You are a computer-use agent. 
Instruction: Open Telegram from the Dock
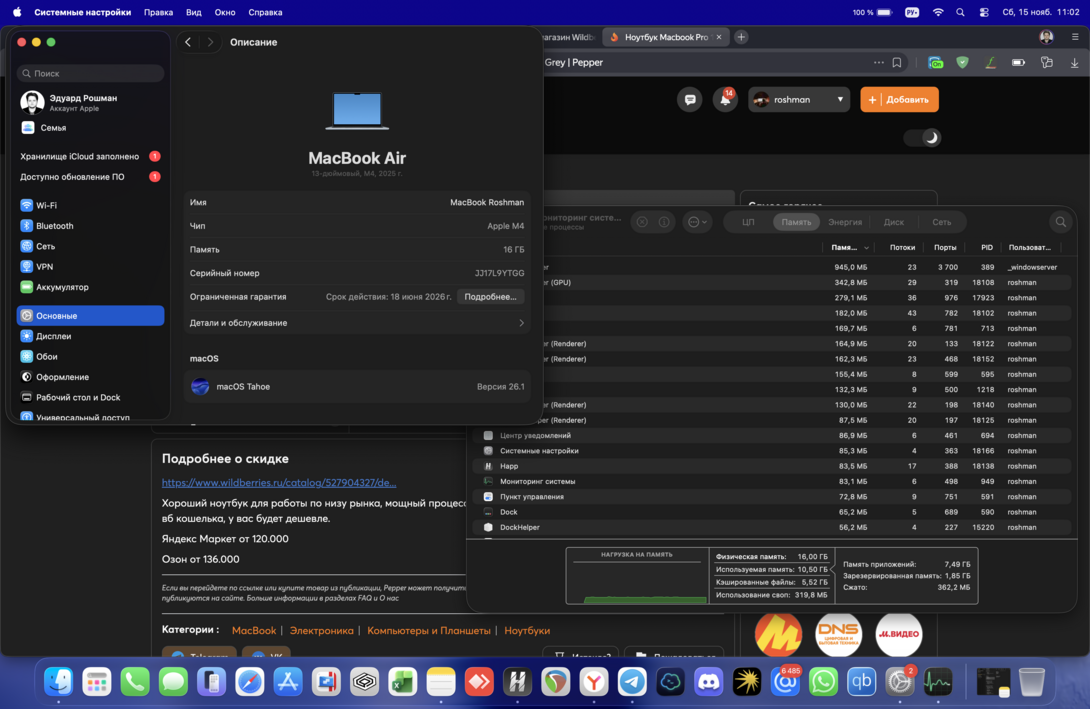click(x=632, y=682)
